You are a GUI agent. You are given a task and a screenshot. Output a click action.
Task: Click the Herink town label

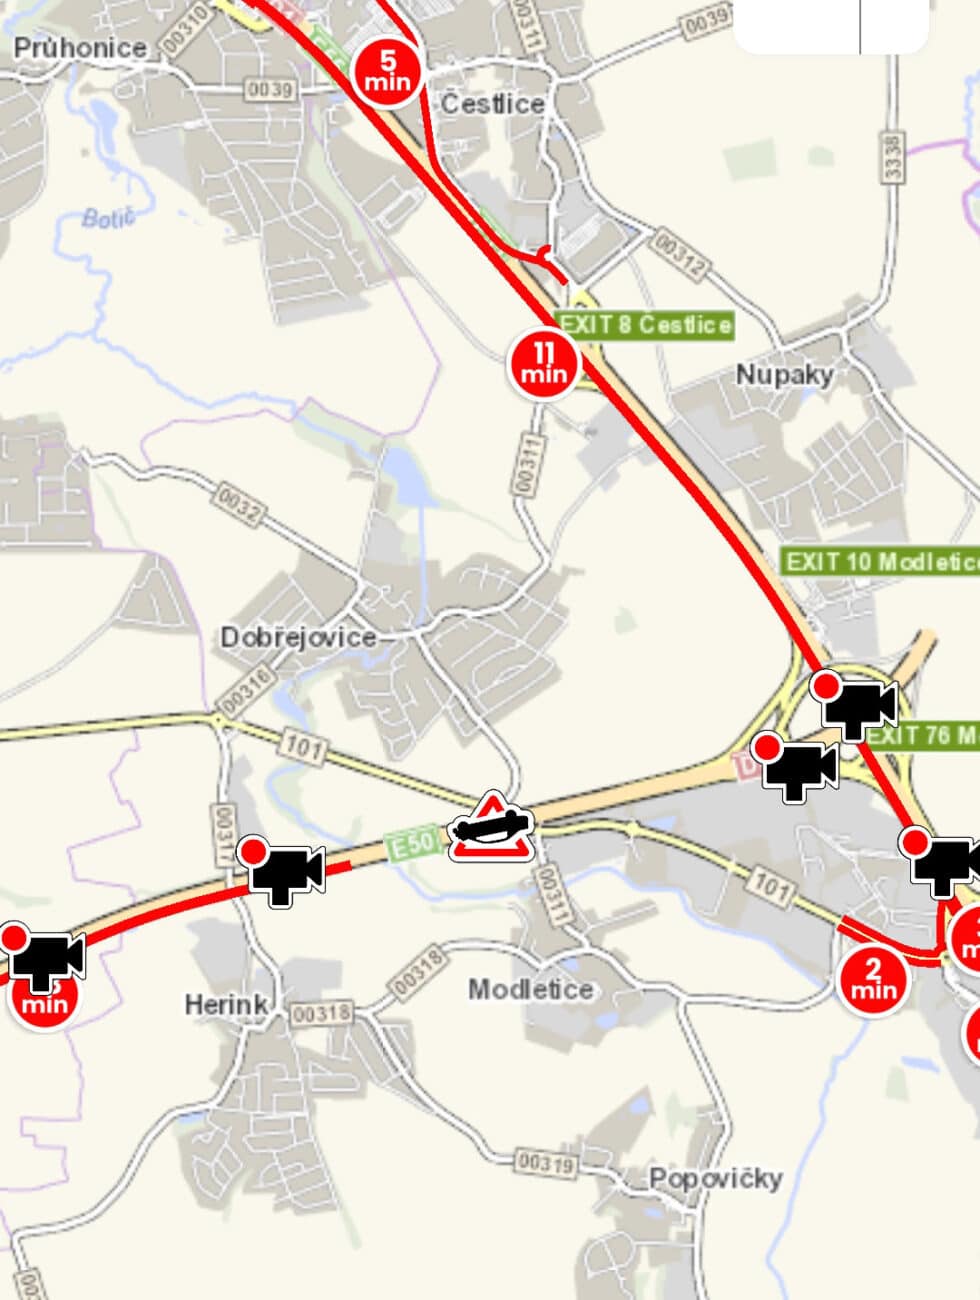pyautogui.click(x=226, y=1004)
